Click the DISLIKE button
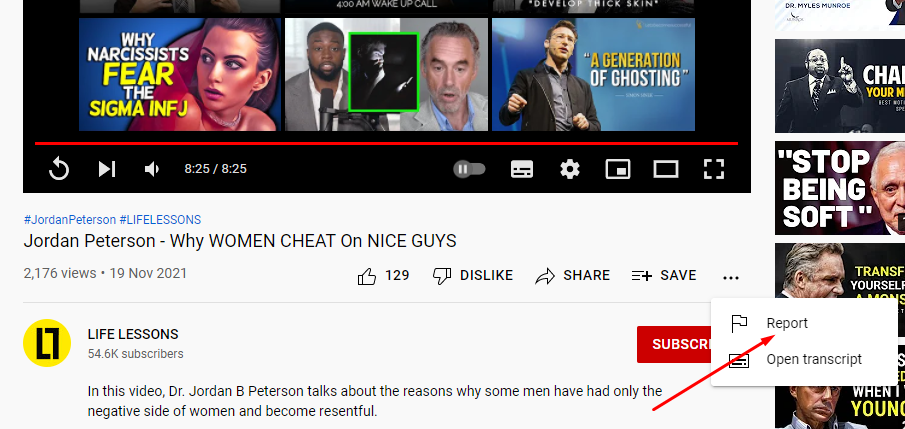Viewport: 905px width, 429px height. click(x=473, y=275)
